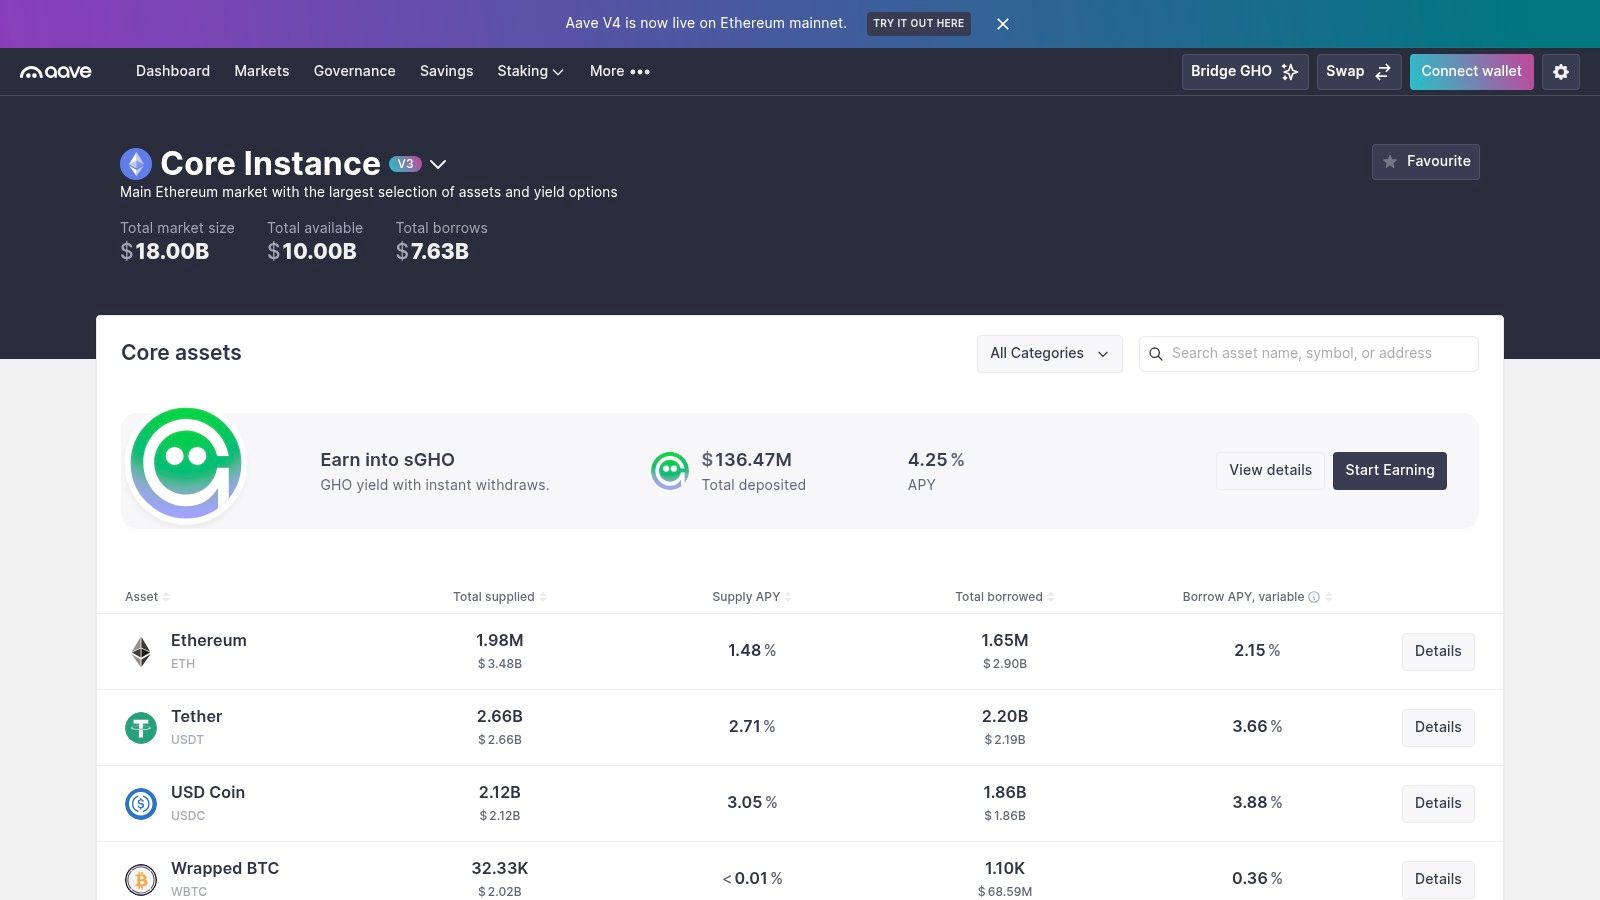Click the search magnifier icon
Image resolution: width=1600 pixels, height=900 pixels.
(x=1156, y=354)
